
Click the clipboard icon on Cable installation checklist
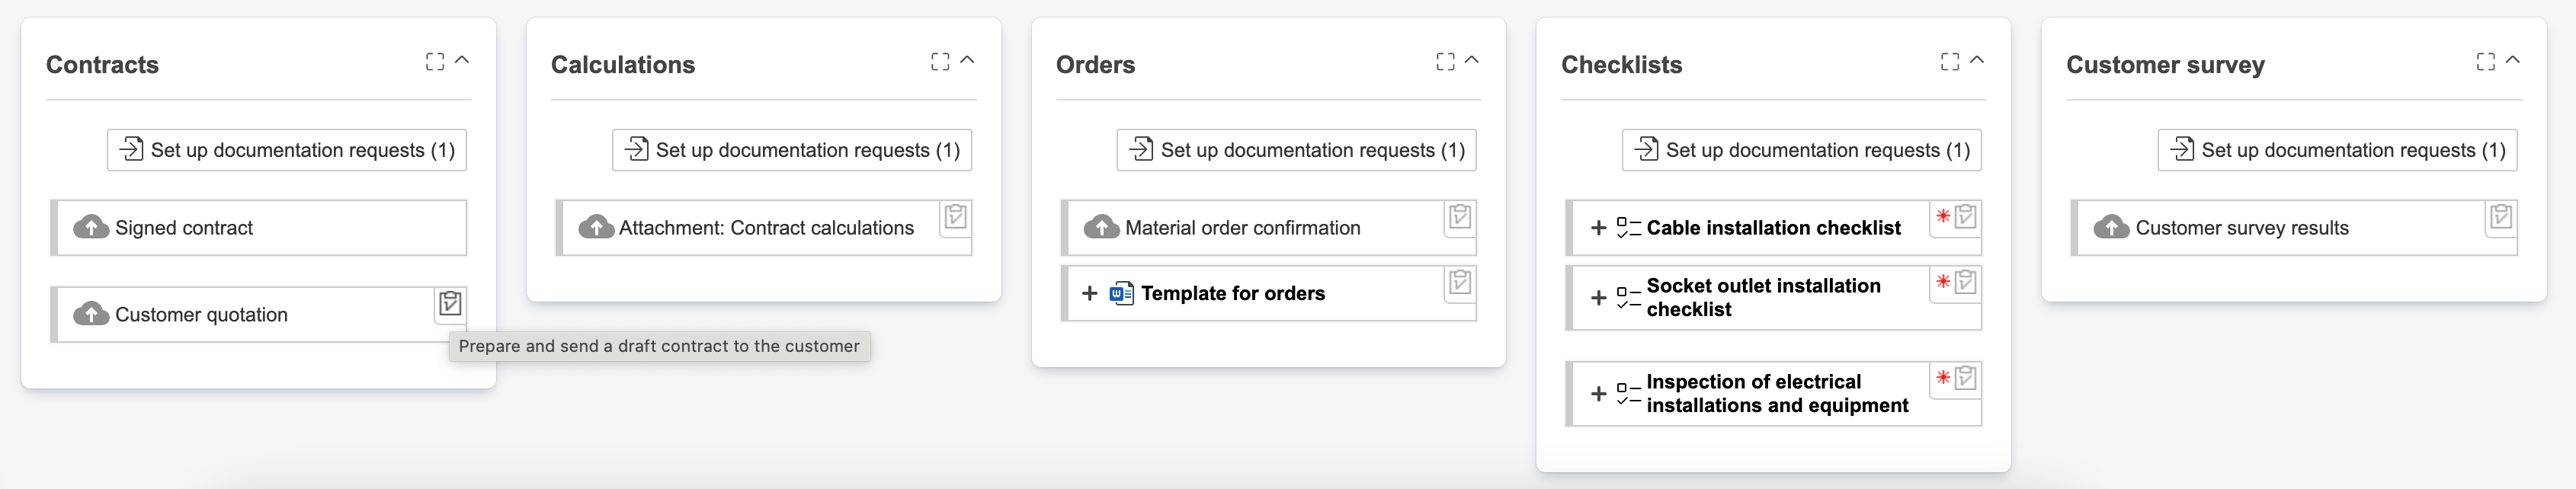point(1965,216)
